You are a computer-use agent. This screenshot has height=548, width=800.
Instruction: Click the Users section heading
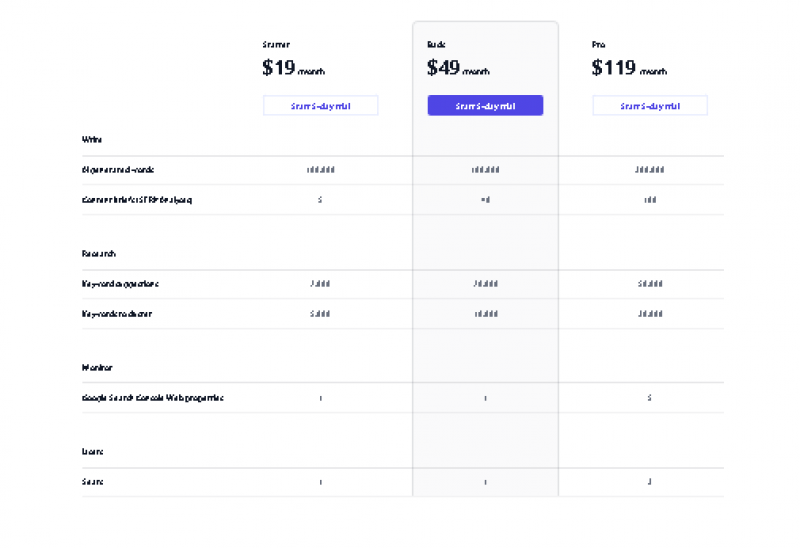(92, 452)
